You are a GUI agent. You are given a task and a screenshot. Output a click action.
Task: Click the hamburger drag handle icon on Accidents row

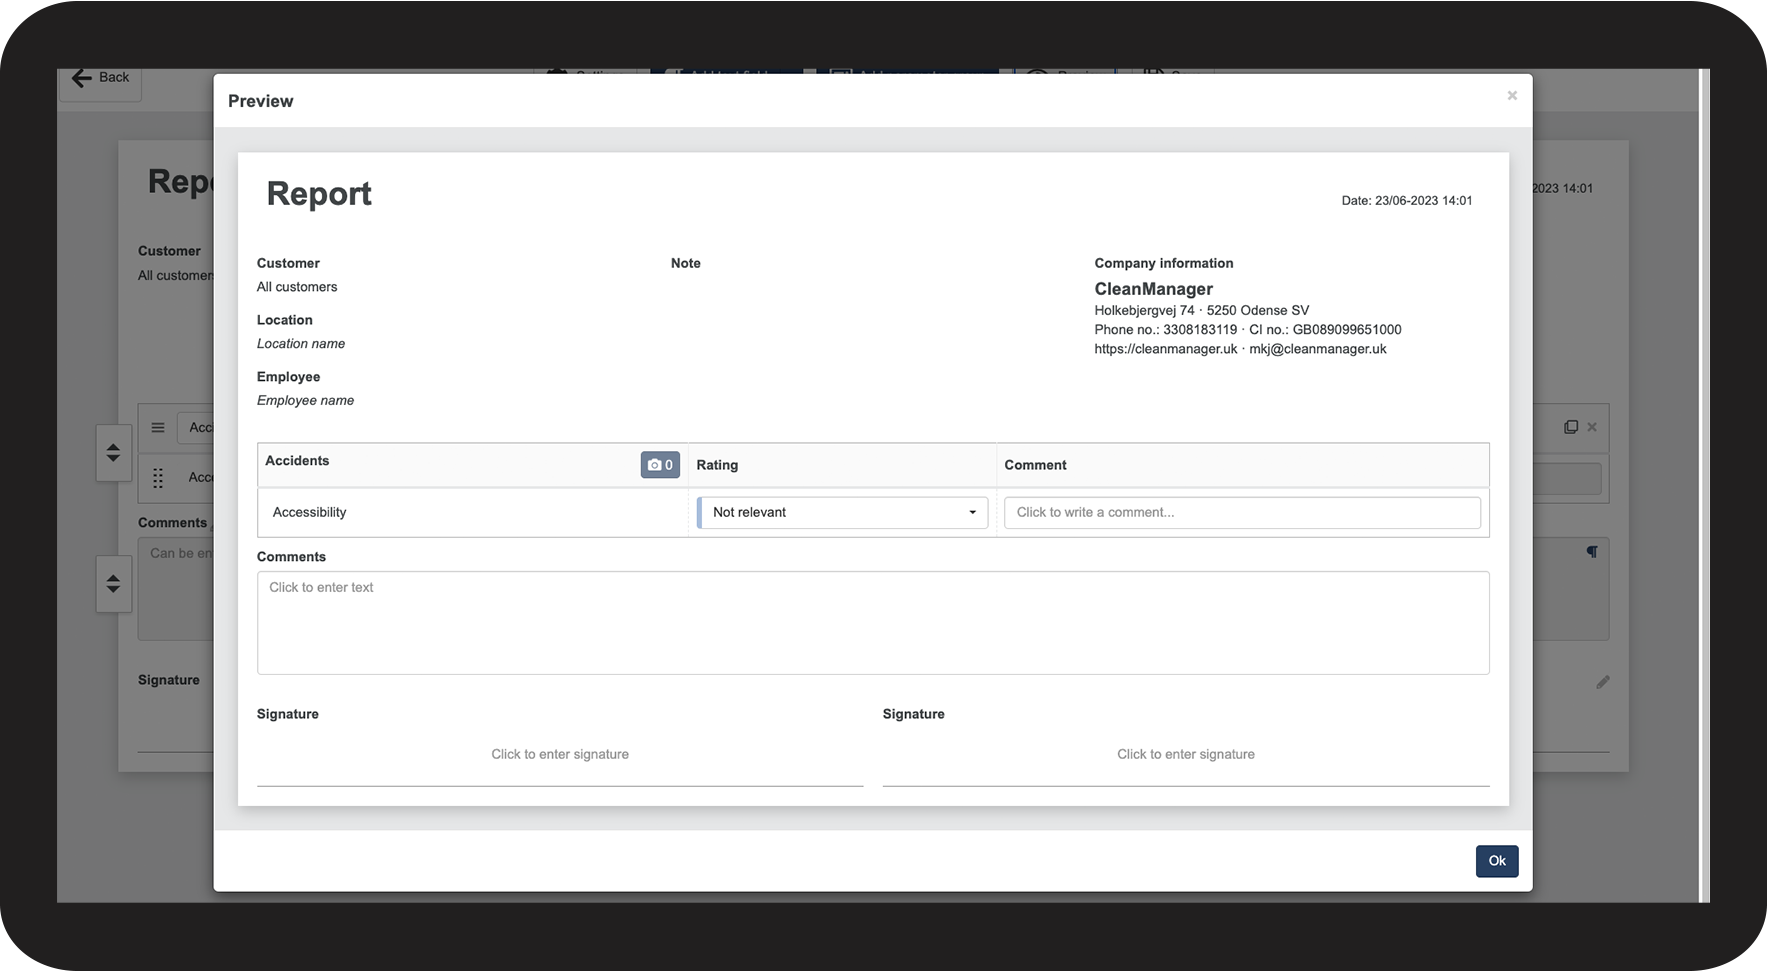158,427
